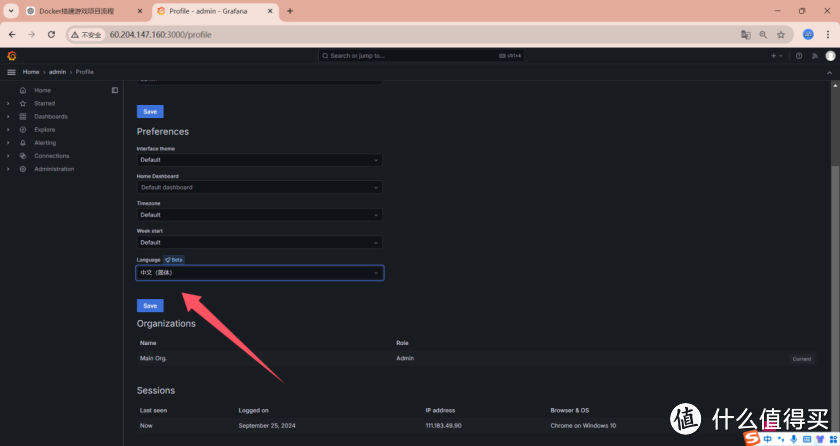Click the browser address bar URL
This screenshot has width=840, height=446.
[161, 35]
